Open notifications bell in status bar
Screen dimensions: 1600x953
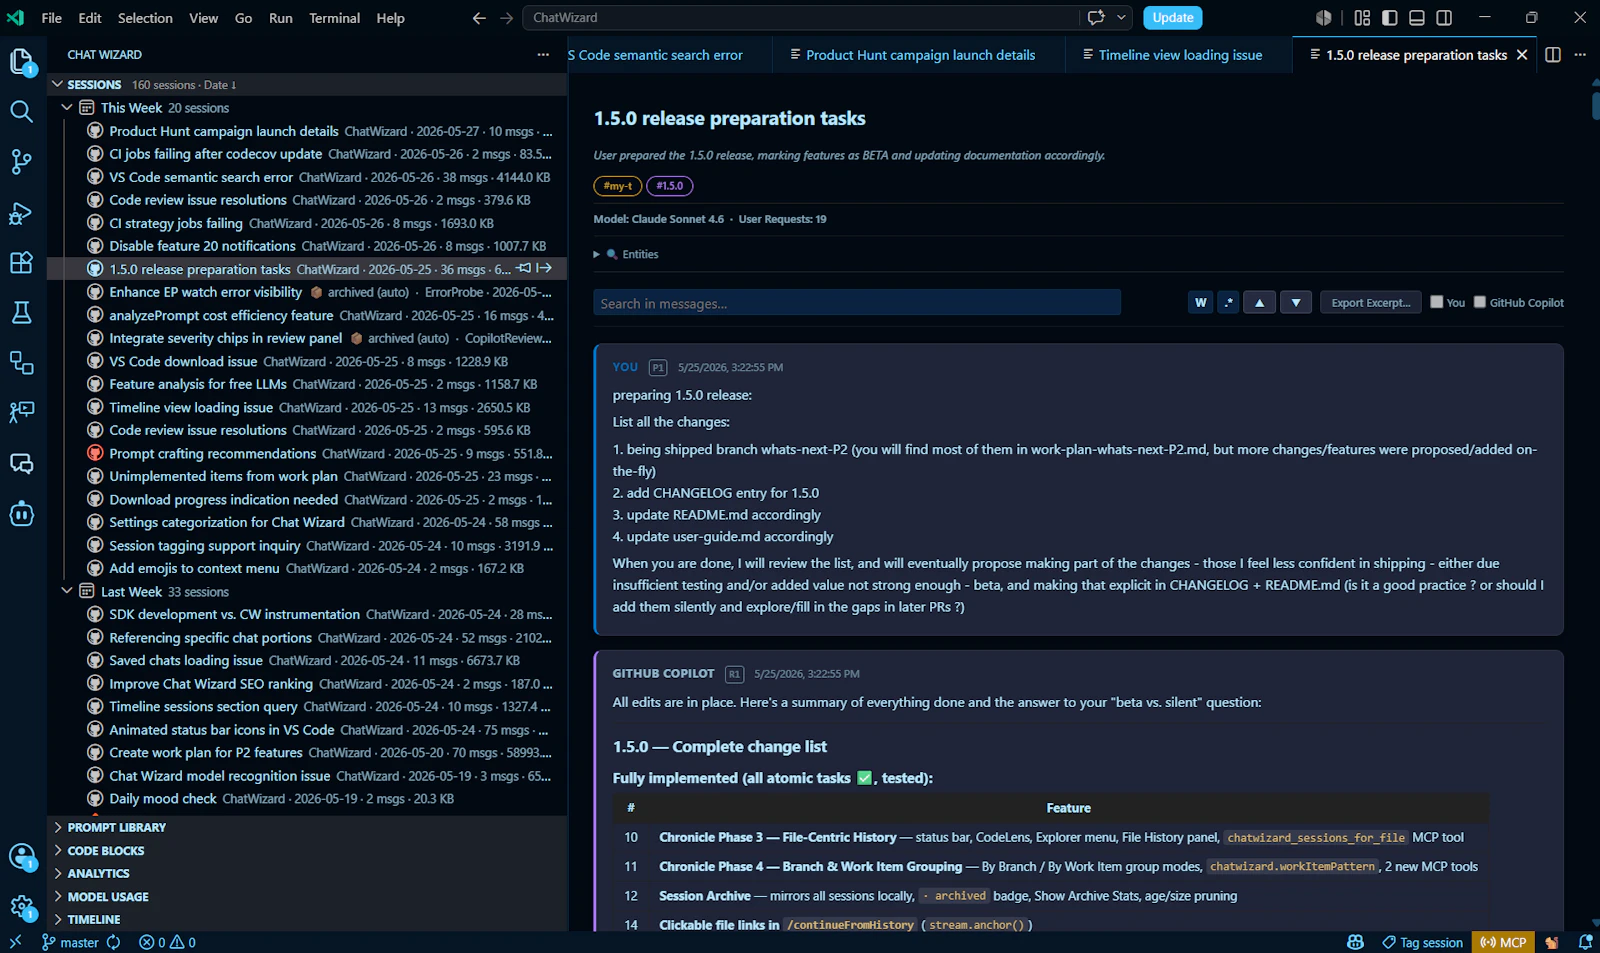1585,942
